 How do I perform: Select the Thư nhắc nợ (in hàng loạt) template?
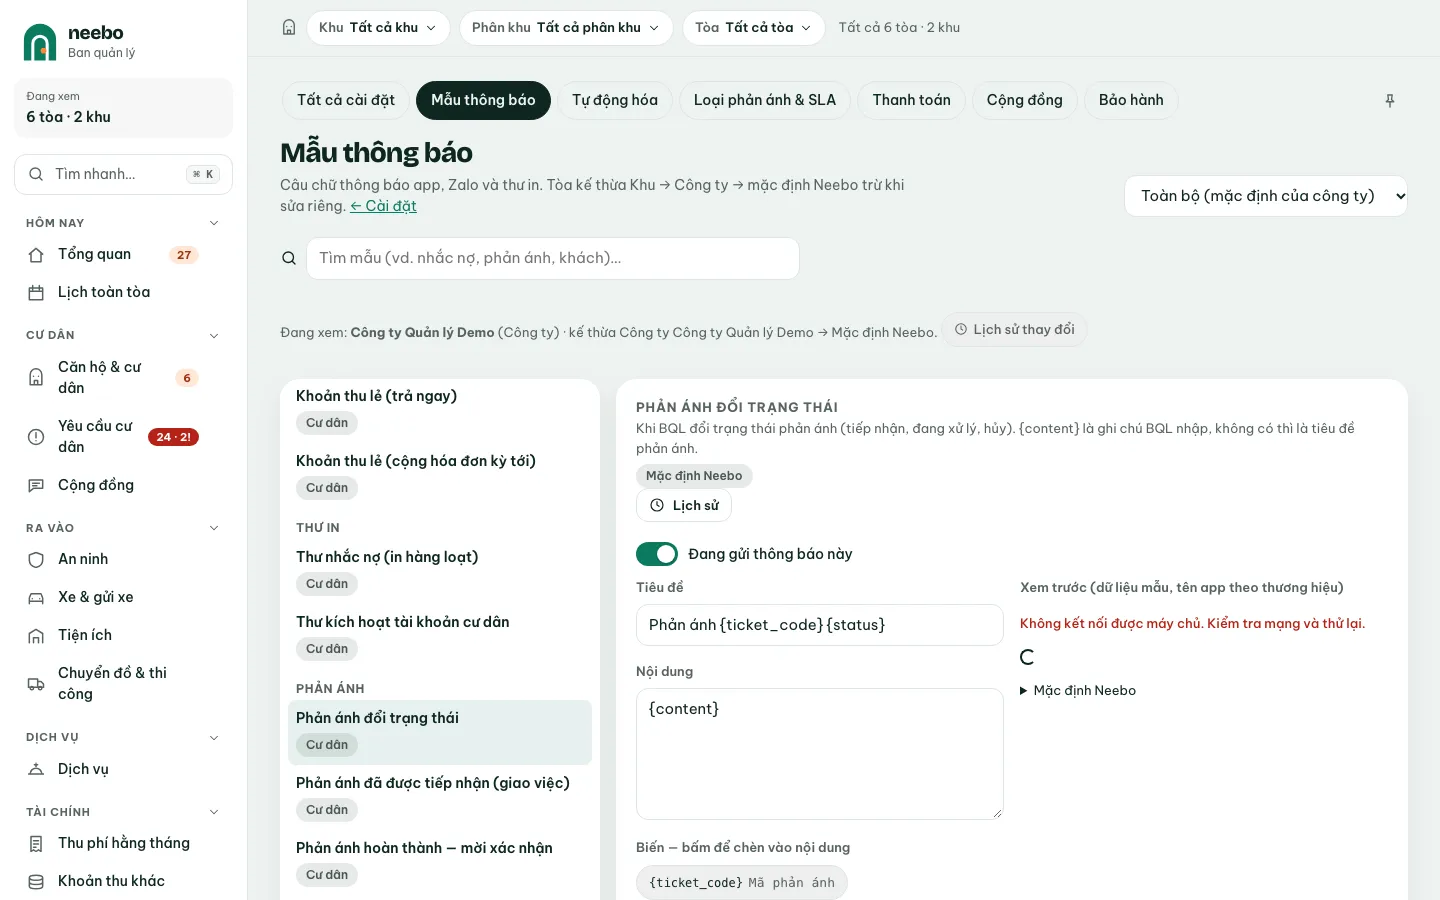(440, 570)
